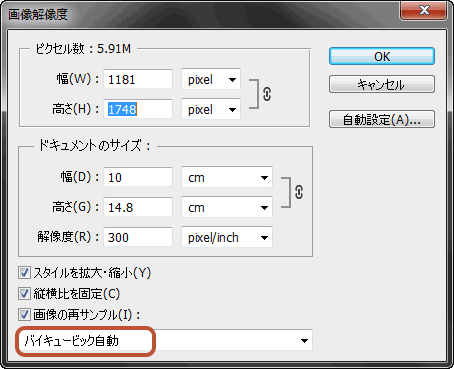
Task: Open 自動設定(A)... auto settings
Action: pyautogui.click(x=382, y=119)
